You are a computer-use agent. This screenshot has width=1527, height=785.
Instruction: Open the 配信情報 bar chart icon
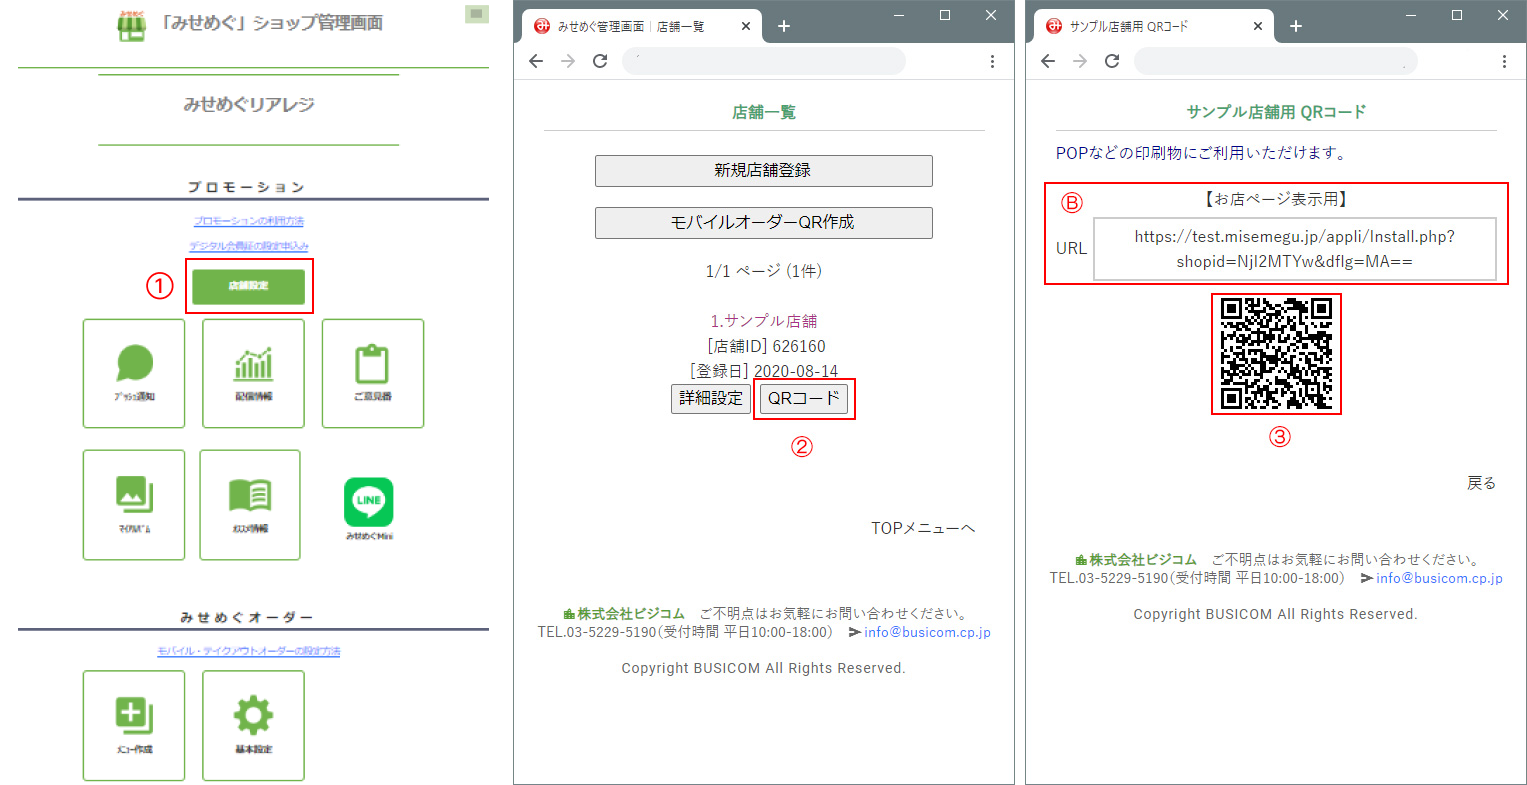tap(253, 373)
